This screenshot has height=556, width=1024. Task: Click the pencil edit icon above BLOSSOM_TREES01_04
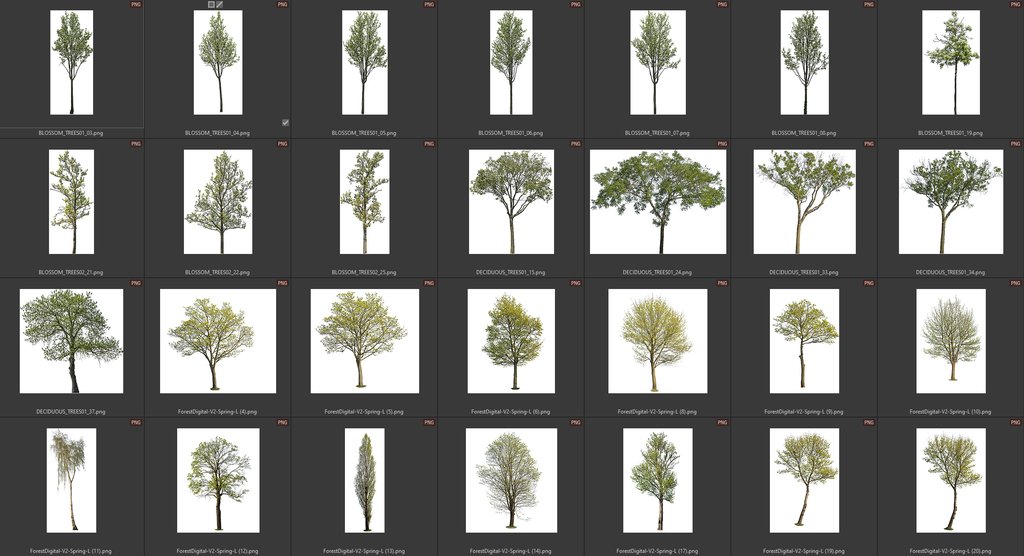[220, 5]
